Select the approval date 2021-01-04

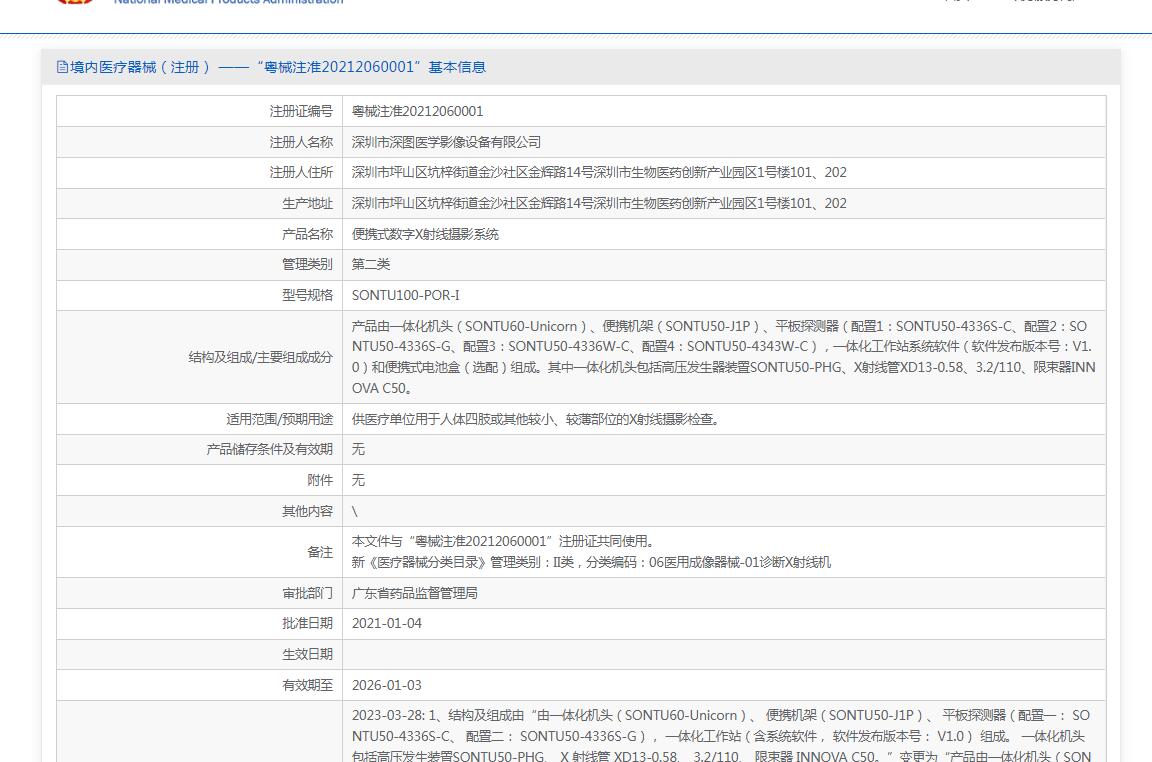pyautogui.click(x=386, y=623)
